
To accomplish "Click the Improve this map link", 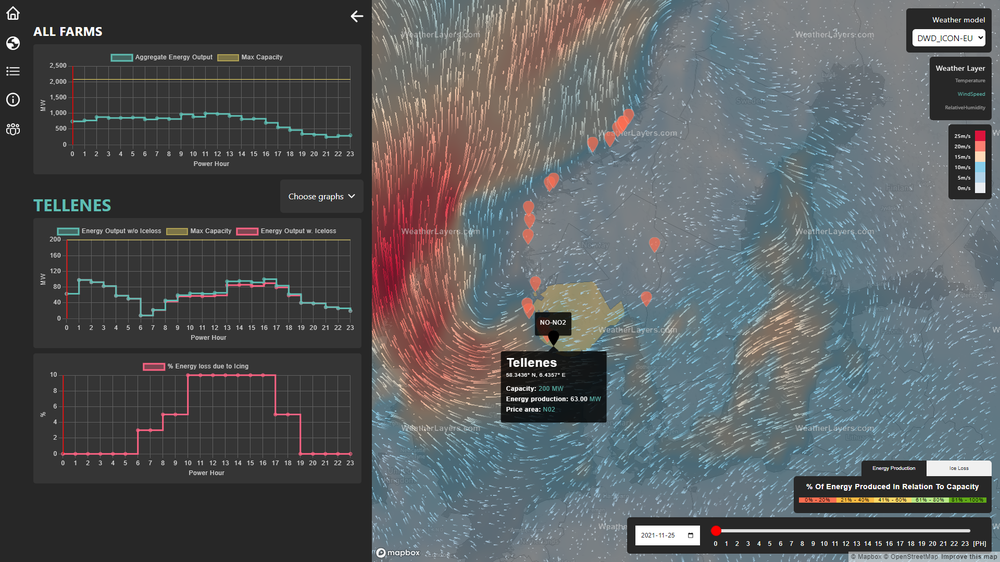I will tap(968, 557).
